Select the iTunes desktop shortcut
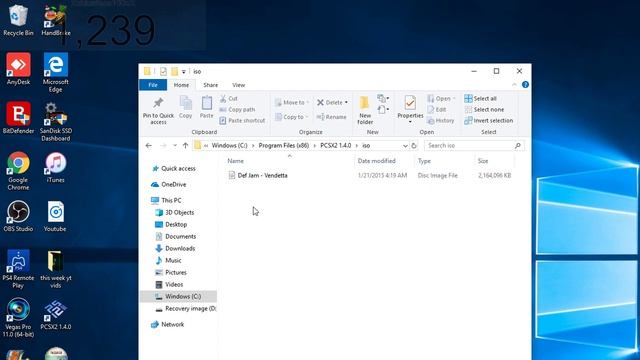Viewport: 640px width, 360px height. 56,167
